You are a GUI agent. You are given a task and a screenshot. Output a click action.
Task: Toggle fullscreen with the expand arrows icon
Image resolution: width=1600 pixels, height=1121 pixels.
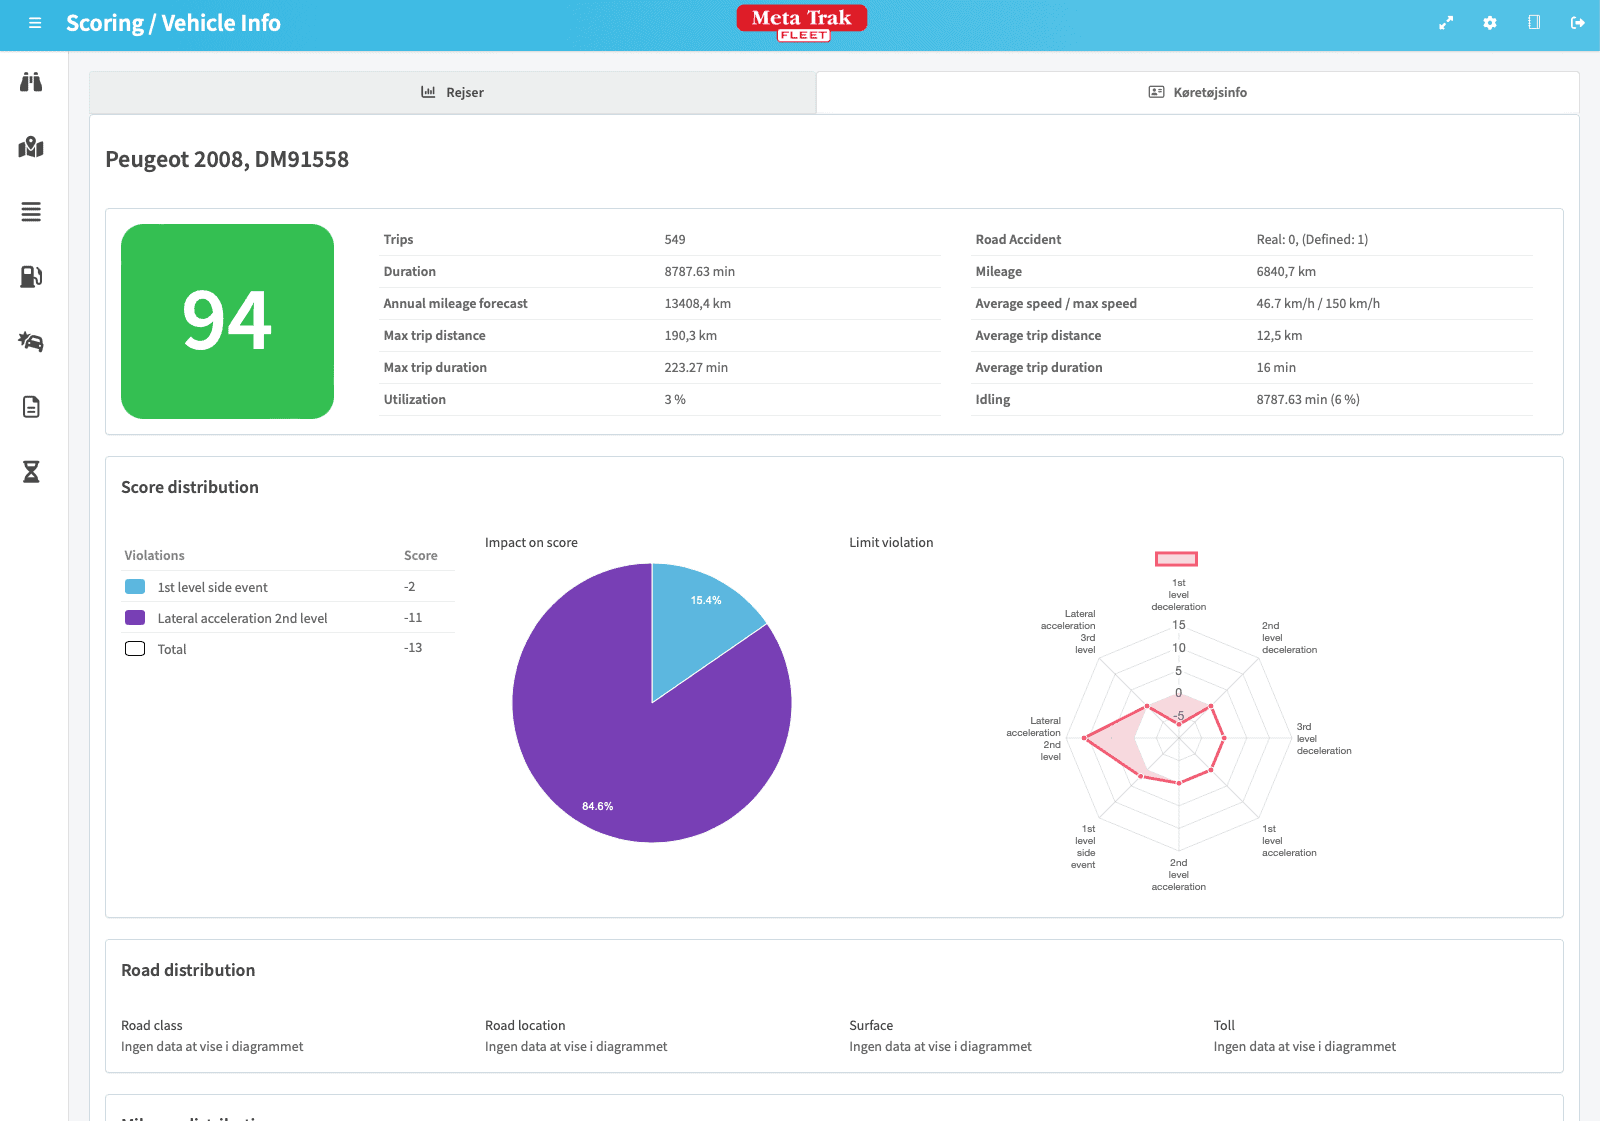pyautogui.click(x=1446, y=23)
